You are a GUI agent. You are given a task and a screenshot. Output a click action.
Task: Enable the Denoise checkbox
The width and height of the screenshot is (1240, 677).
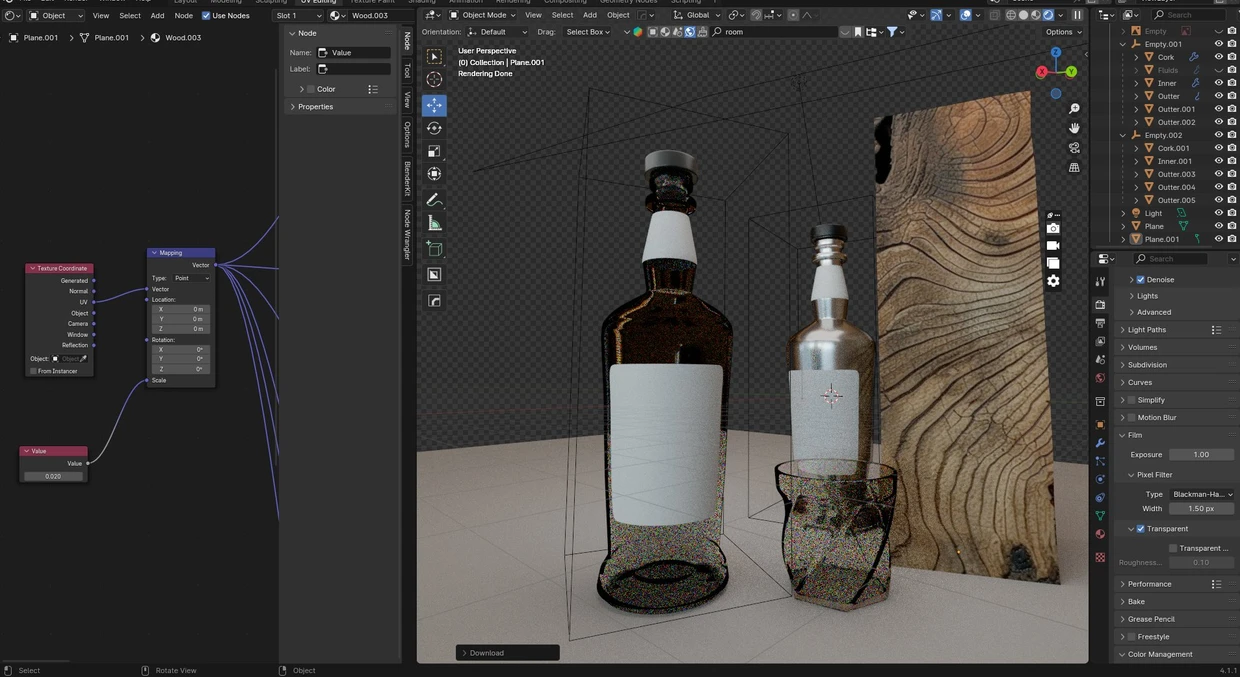tap(1140, 279)
